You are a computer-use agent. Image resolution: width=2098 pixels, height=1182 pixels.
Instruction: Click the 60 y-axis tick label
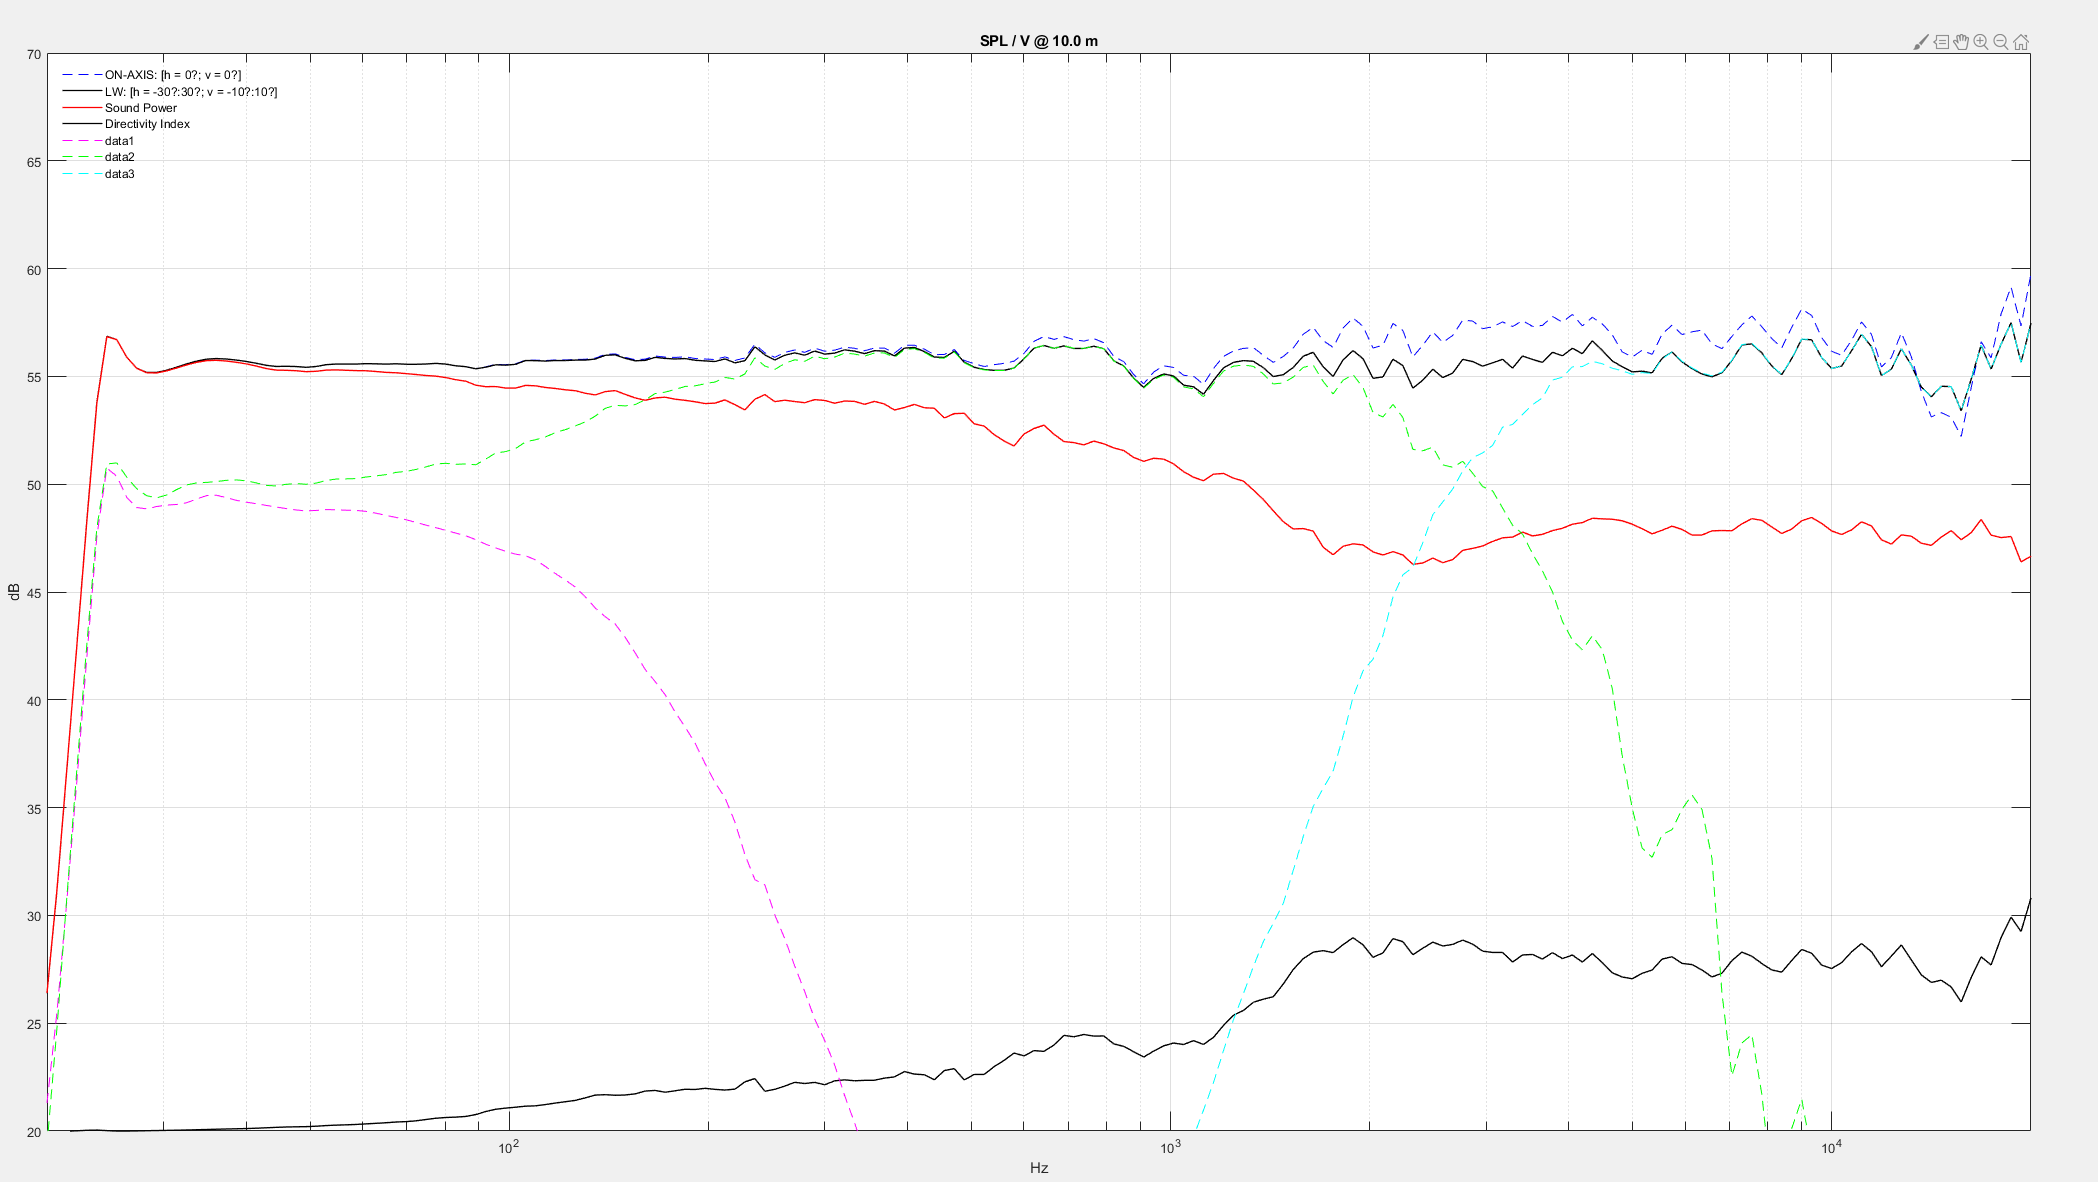34,270
